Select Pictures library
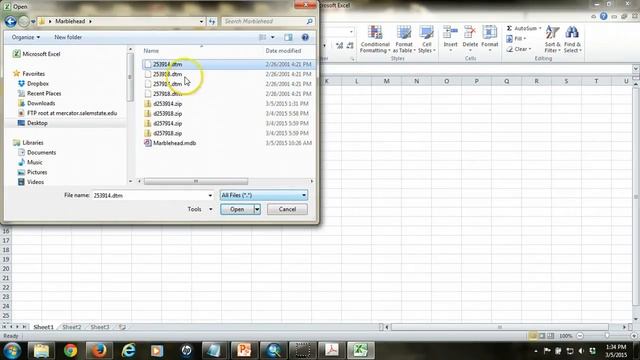The image size is (640, 360). coord(37,172)
